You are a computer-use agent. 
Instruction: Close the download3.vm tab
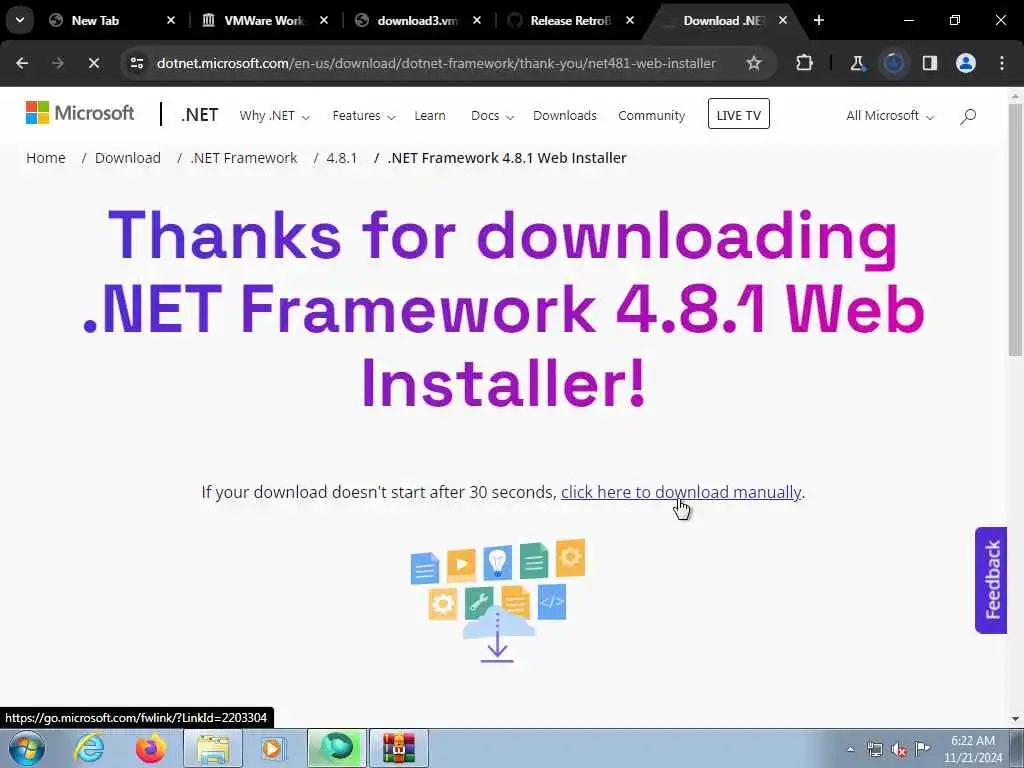[x=477, y=20]
